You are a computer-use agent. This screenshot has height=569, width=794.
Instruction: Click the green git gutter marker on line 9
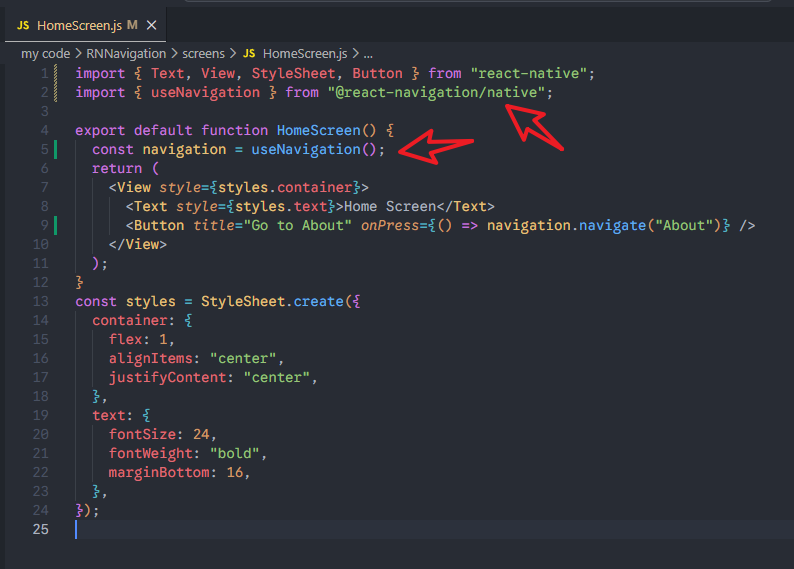tap(56, 226)
